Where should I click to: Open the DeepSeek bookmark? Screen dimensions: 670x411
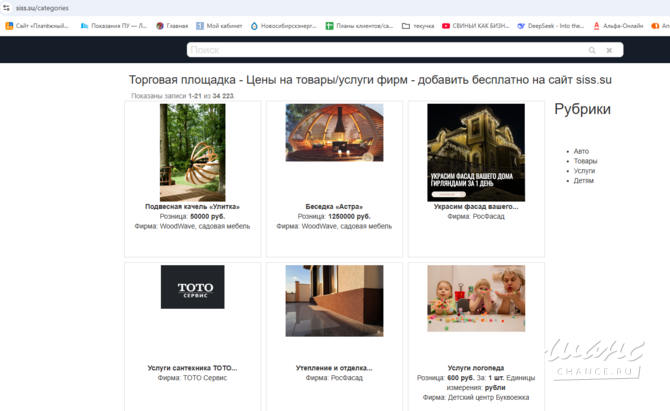pyautogui.click(x=550, y=26)
